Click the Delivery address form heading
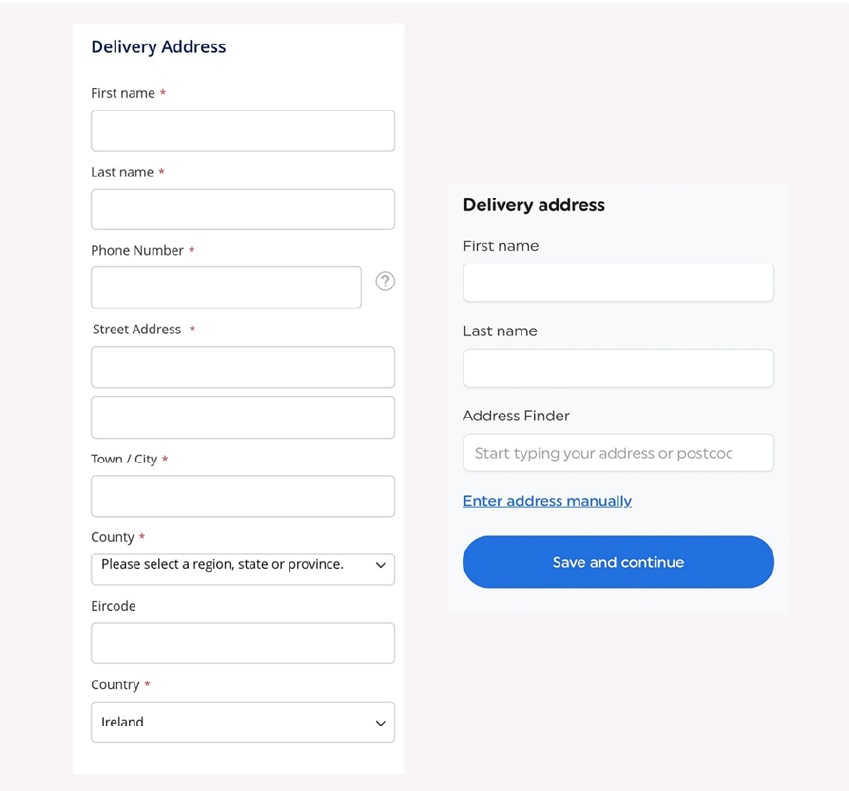 (x=533, y=205)
